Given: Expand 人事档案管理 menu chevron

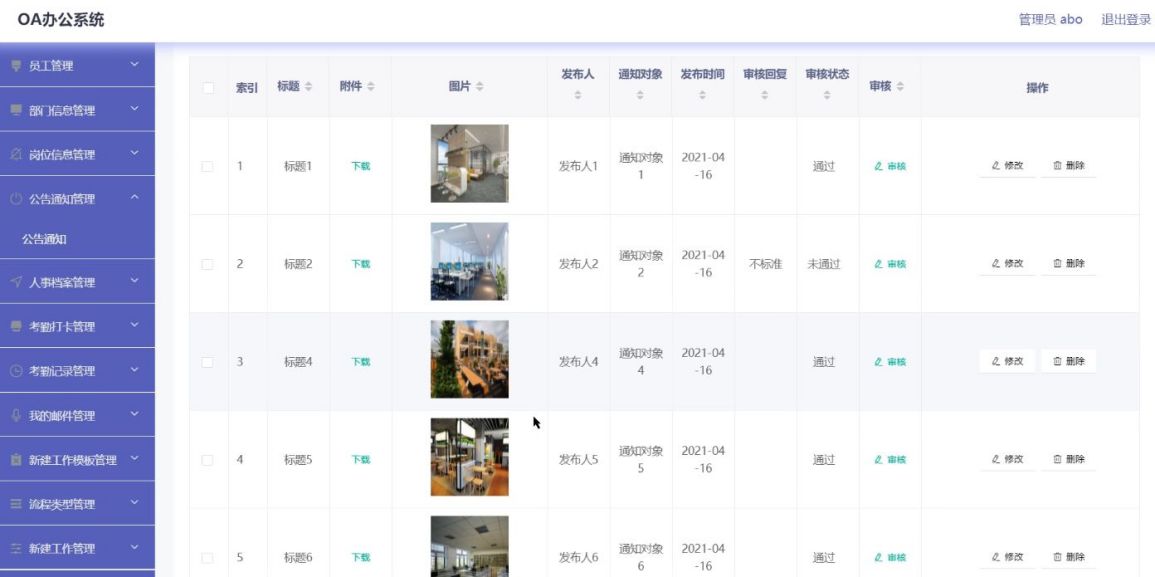Looking at the screenshot, I should (134, 281).
